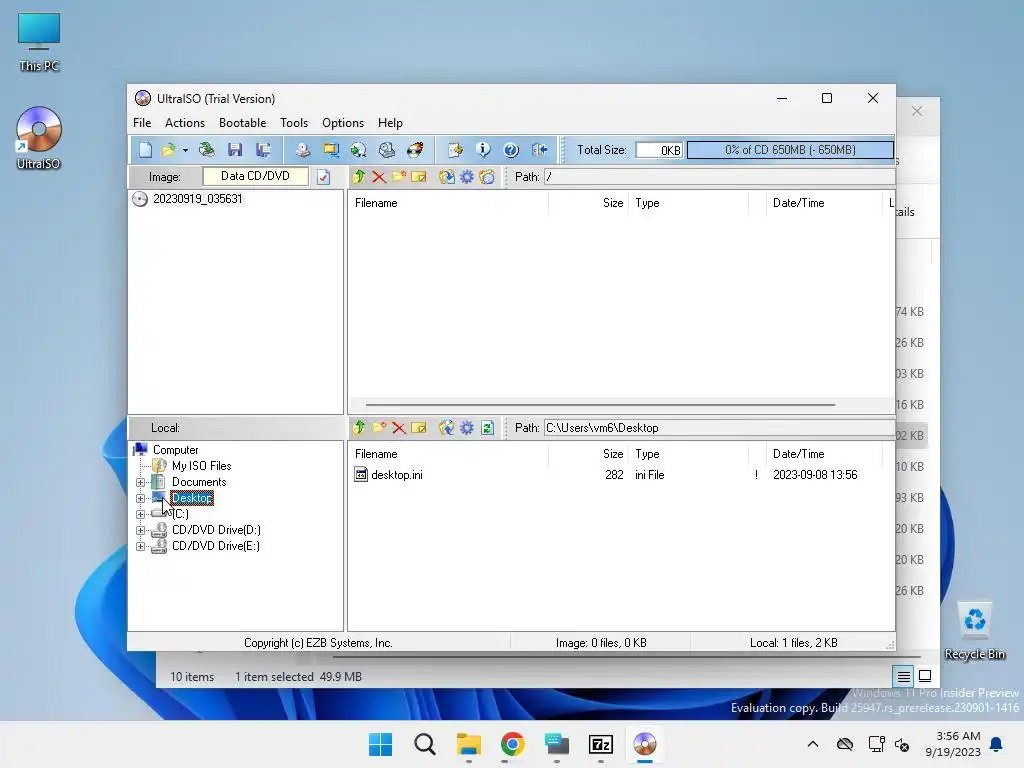
Task: Expand the Documents tree node
Action: (x=140, y=483)
